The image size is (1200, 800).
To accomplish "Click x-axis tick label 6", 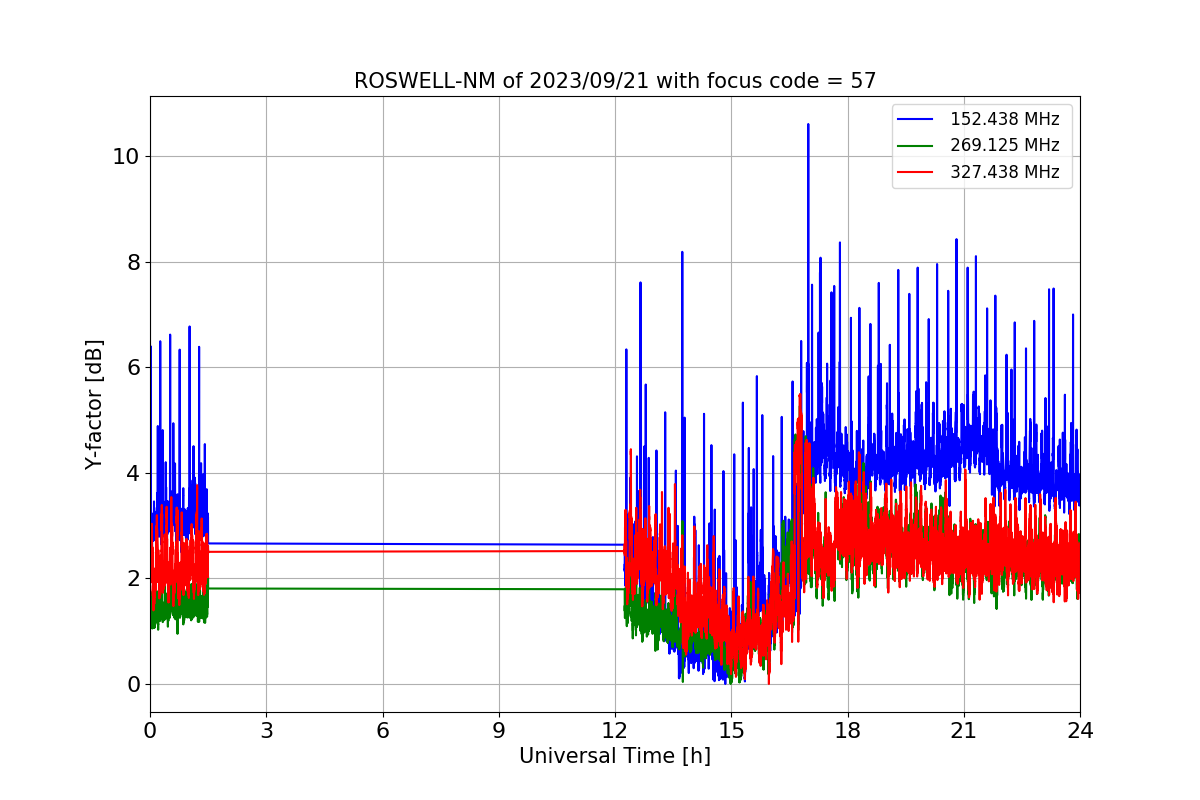I will click(x=382, y=730).
